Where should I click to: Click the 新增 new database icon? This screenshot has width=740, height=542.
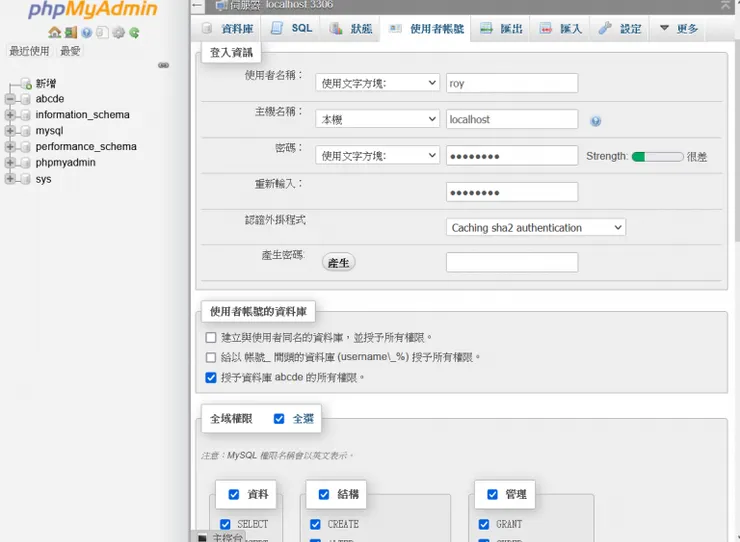(x=26, y=84)
